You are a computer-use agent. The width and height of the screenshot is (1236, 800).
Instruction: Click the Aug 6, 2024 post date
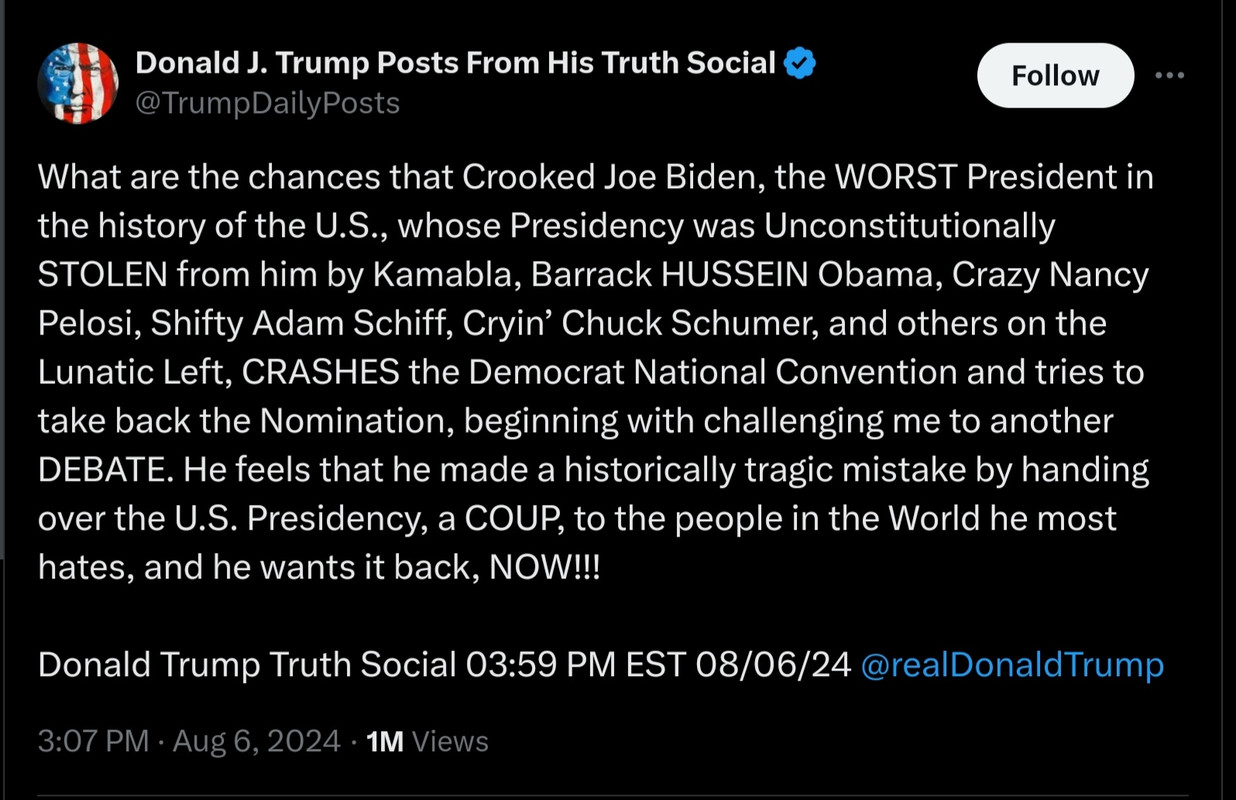point(258,741)
